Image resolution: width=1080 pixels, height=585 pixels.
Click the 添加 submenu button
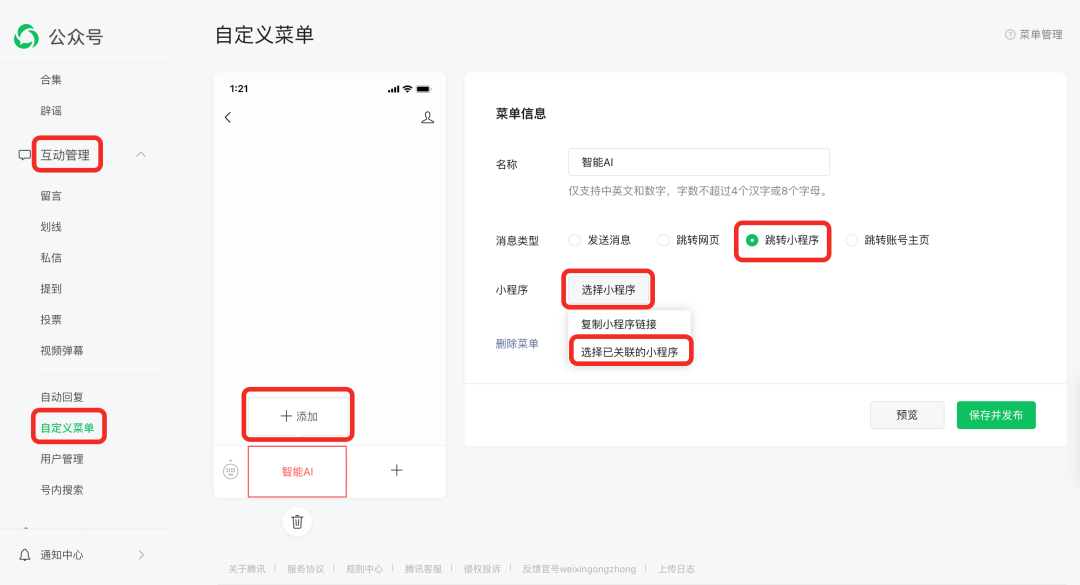tap(298, 416)
